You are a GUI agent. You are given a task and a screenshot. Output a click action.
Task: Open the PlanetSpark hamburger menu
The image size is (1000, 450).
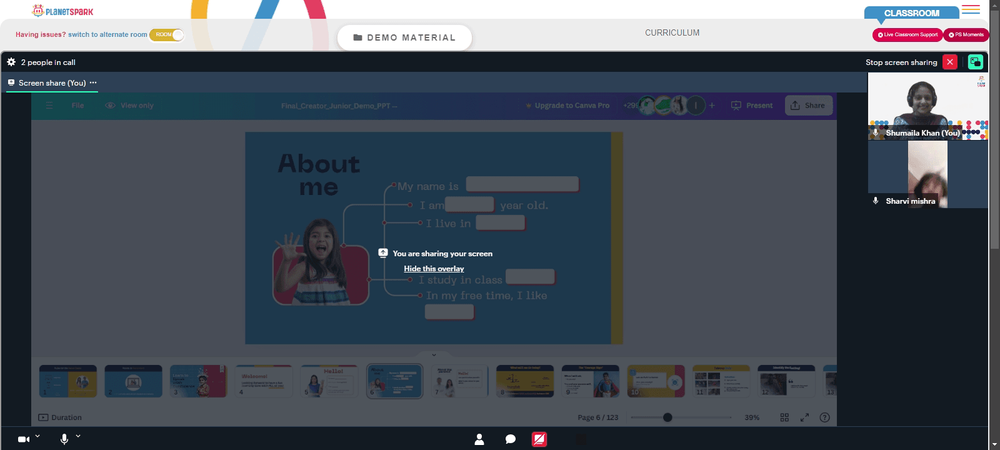(x=971, y=9)
